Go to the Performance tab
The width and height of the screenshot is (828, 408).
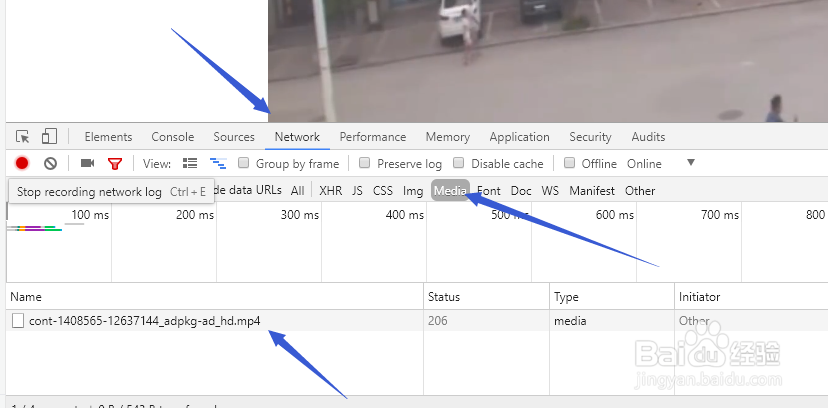pyautogui.click(x=373, y=137)
